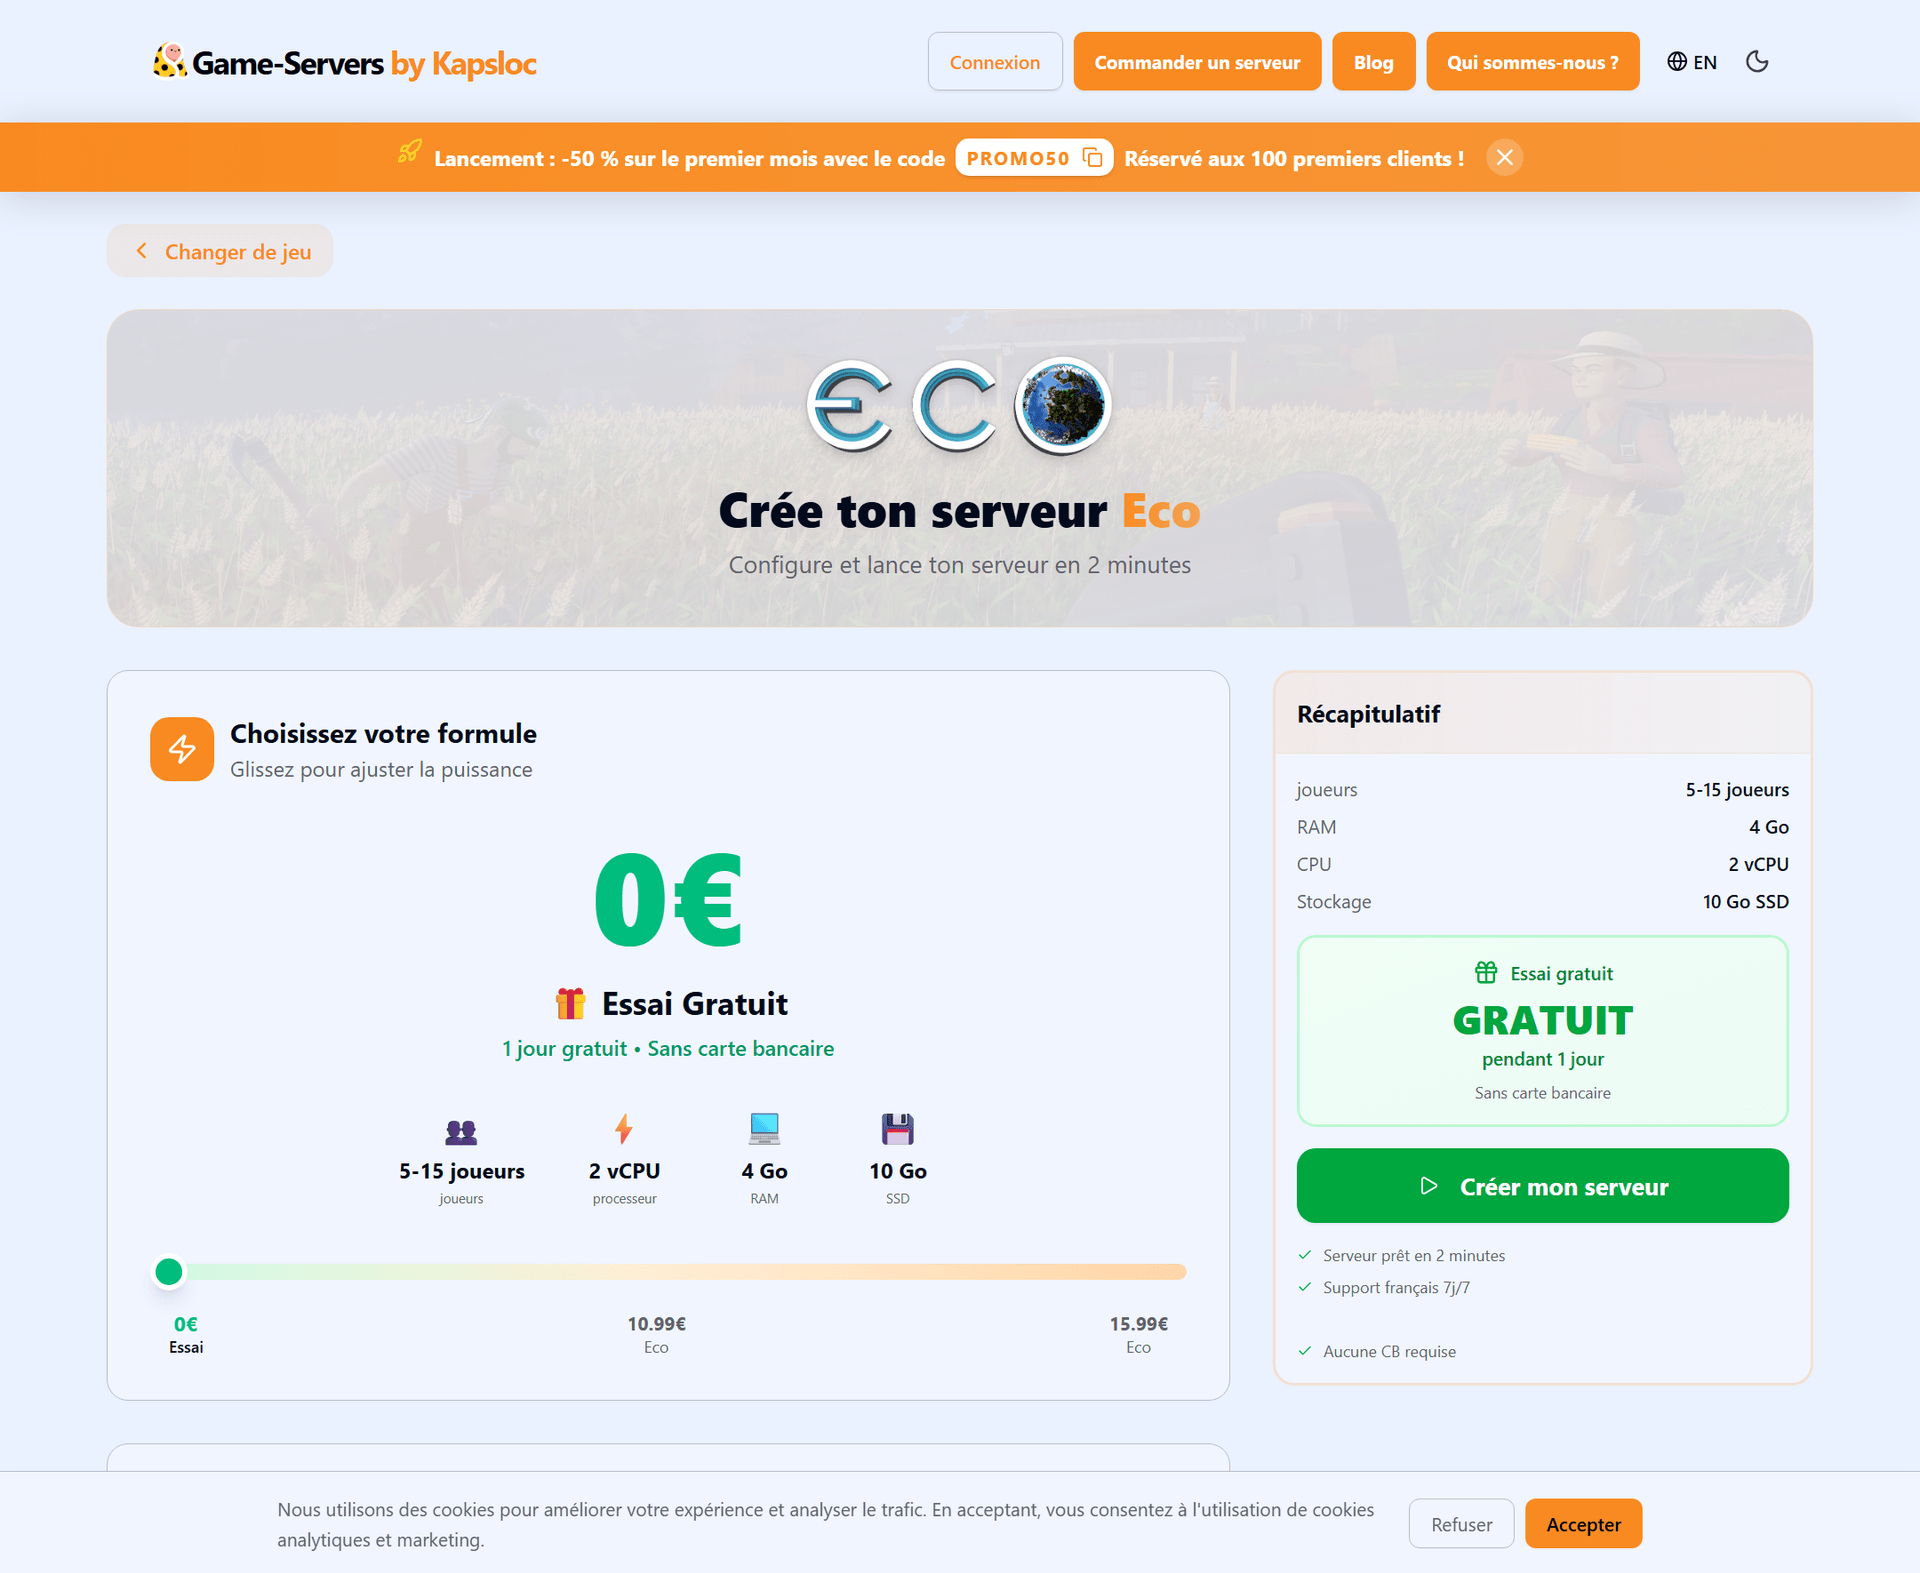This screenshot has height=1573, width=1920.
Task: Click 5-15 joueurs value in Récapitulatif
Action: point(1737,789)
